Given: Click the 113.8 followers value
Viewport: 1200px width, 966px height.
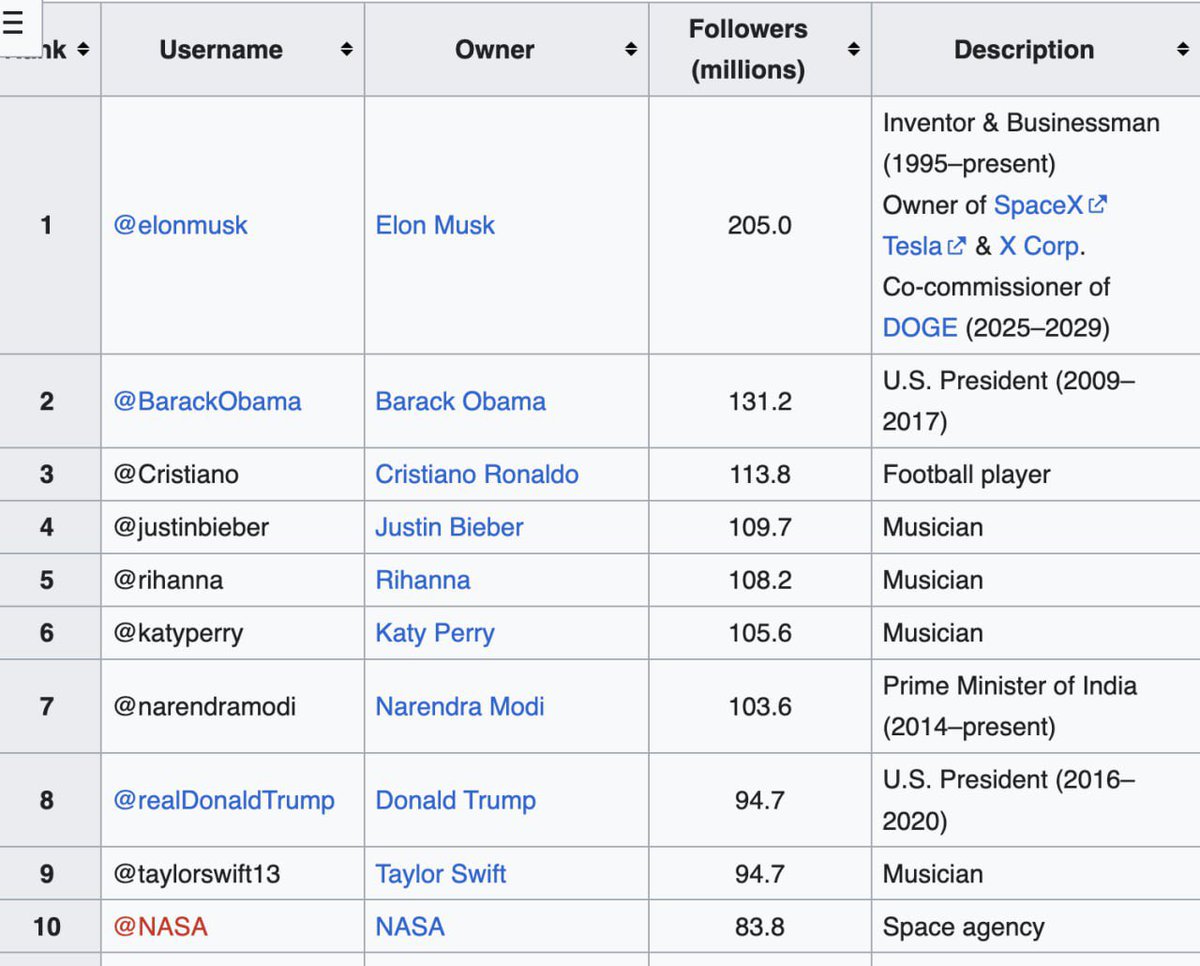Looking at the screenshot, I should coord(759,474).
